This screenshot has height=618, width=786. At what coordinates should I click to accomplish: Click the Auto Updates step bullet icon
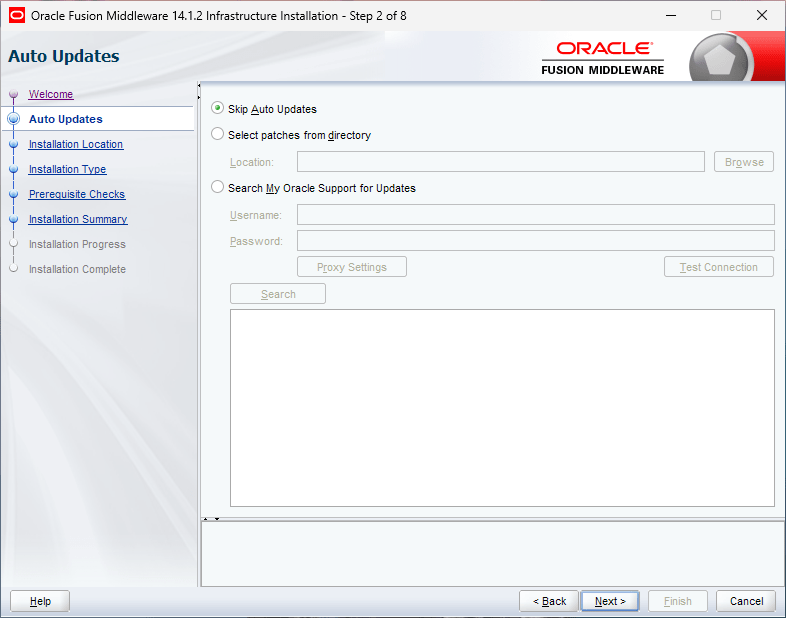click(14, 119)
